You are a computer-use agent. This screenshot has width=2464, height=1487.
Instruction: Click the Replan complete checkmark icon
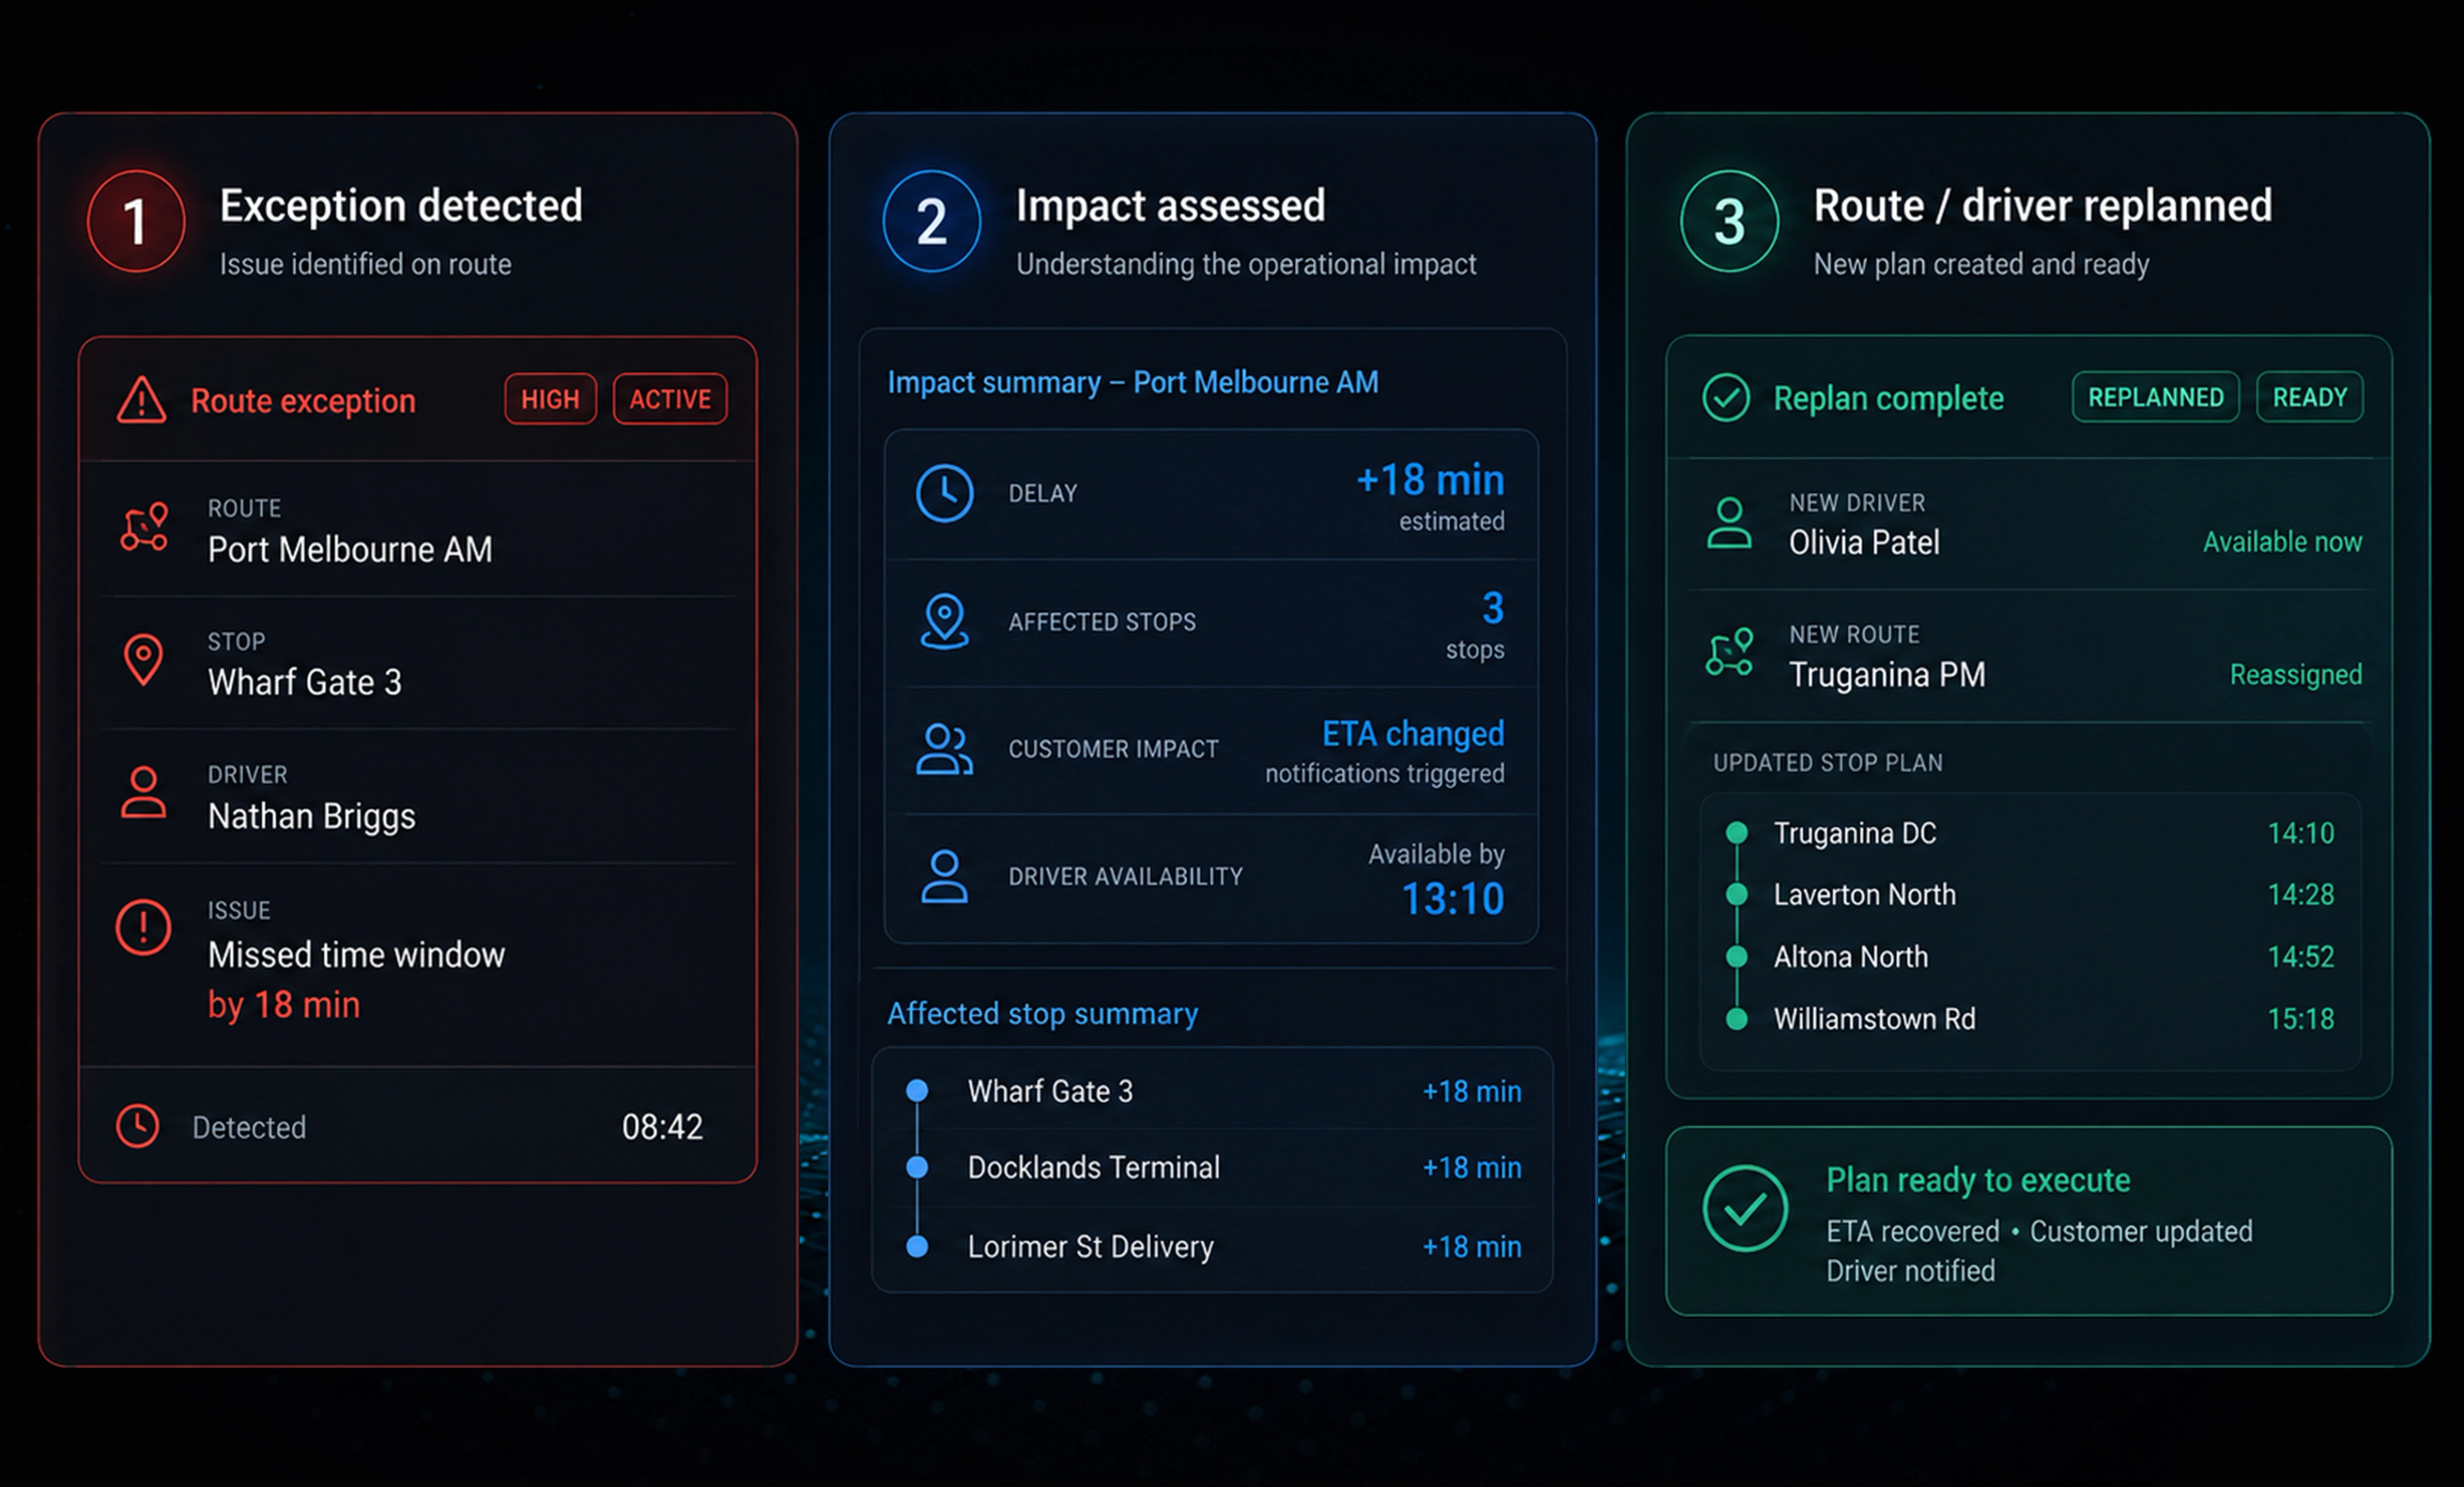coord(1726,397)
